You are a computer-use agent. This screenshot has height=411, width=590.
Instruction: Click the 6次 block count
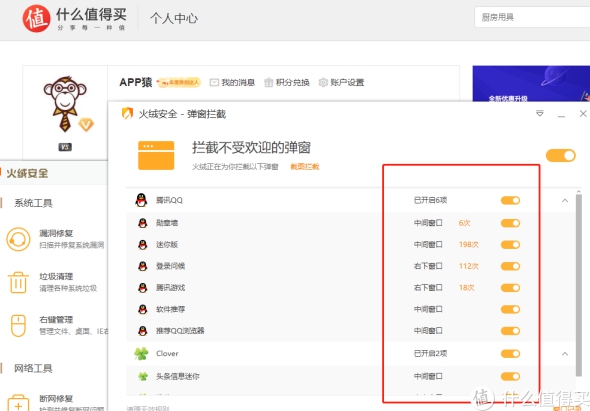coord(464,223)
